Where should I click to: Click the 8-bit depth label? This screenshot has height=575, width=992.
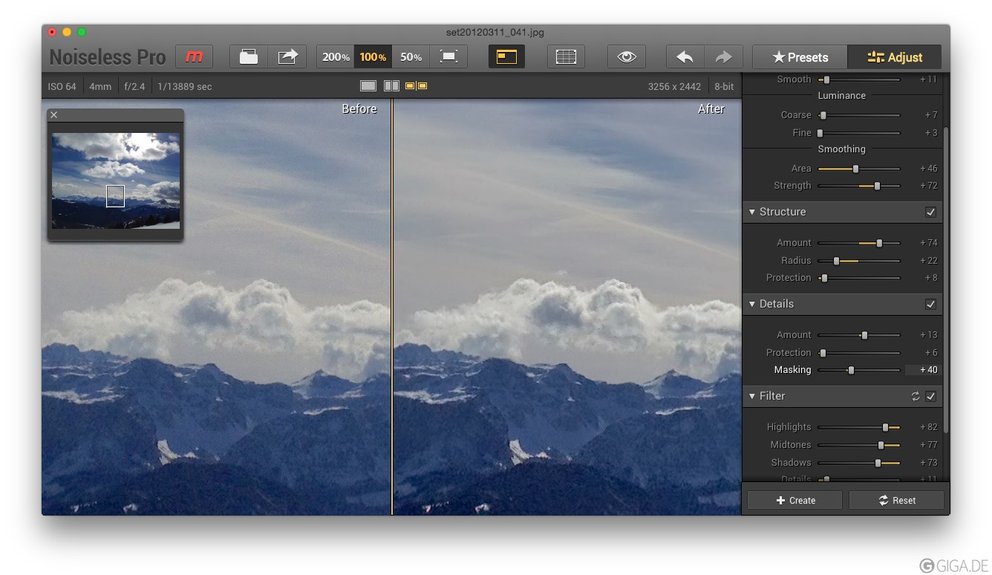pyautogui.click(x=724, y=87)
